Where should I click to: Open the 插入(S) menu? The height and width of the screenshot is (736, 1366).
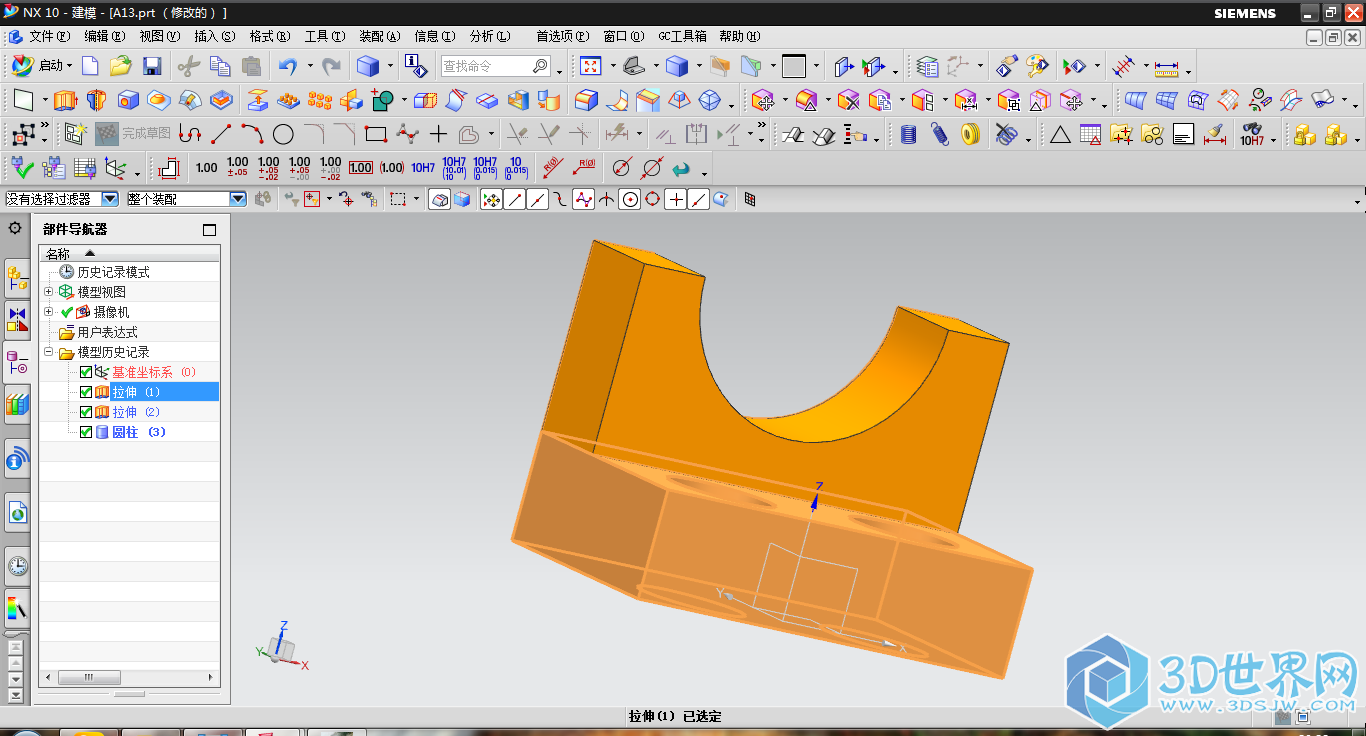click(214, 36)
